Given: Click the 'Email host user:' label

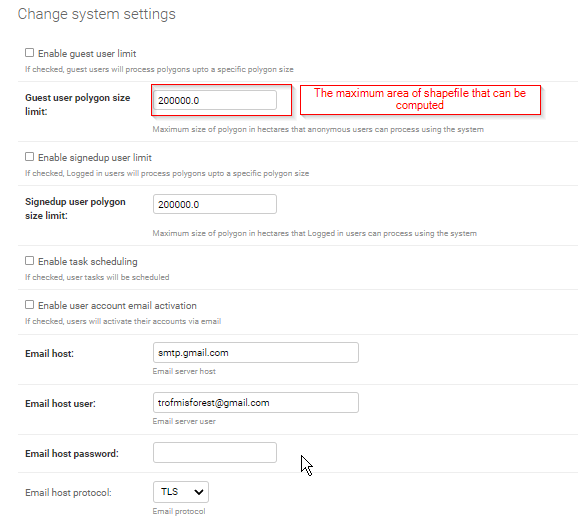Looking at the screenshot, I should tap(60, 404).
